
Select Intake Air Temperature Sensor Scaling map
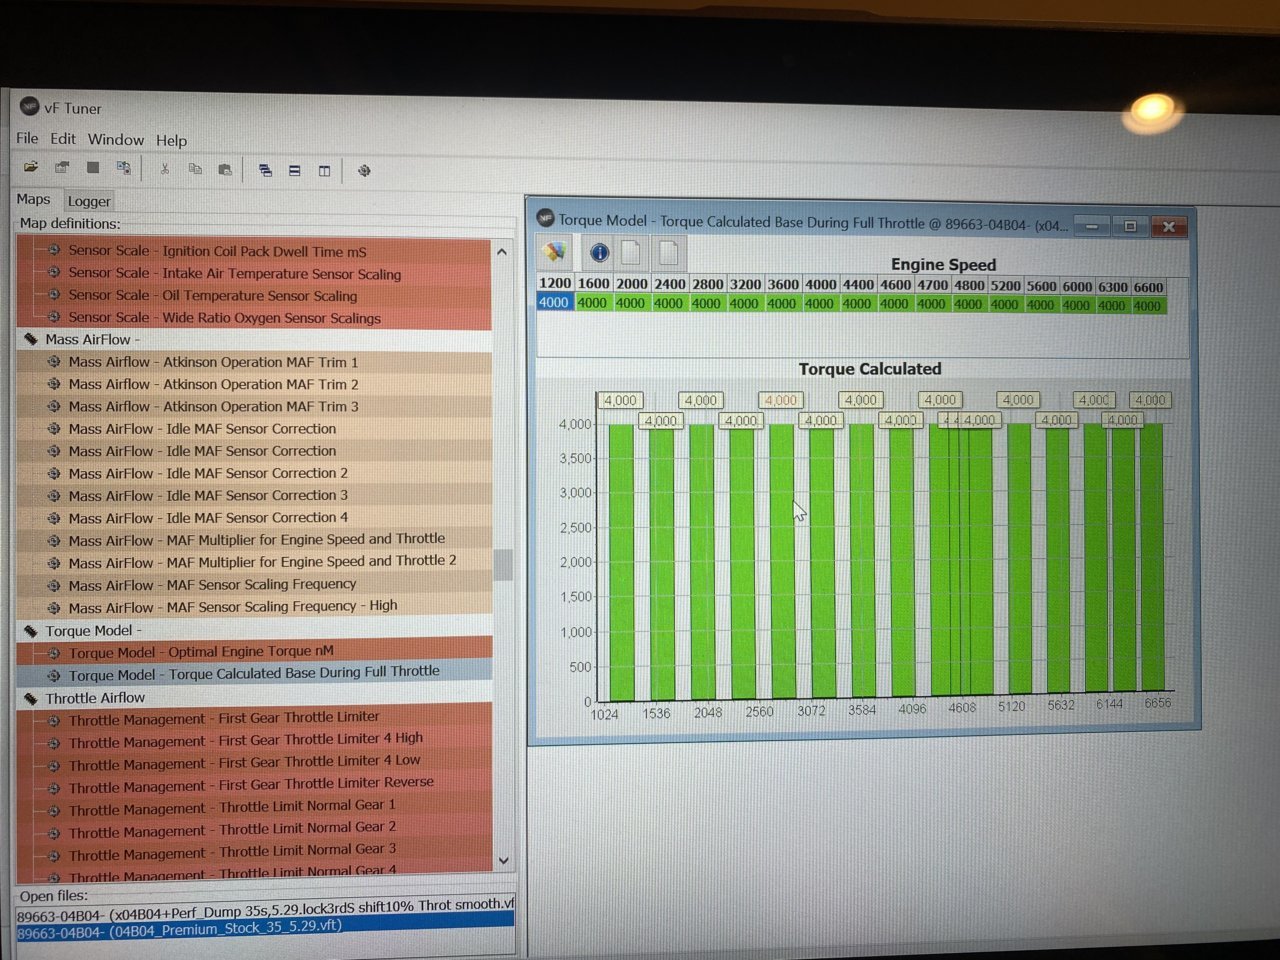click(234, 273)
